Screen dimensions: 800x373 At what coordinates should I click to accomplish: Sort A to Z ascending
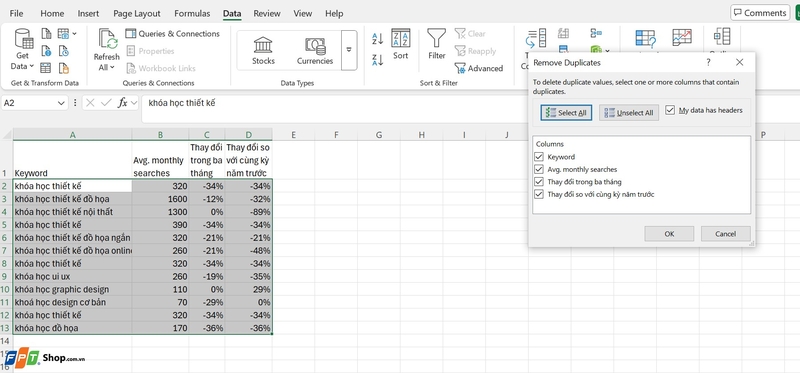tap(378, 38)
